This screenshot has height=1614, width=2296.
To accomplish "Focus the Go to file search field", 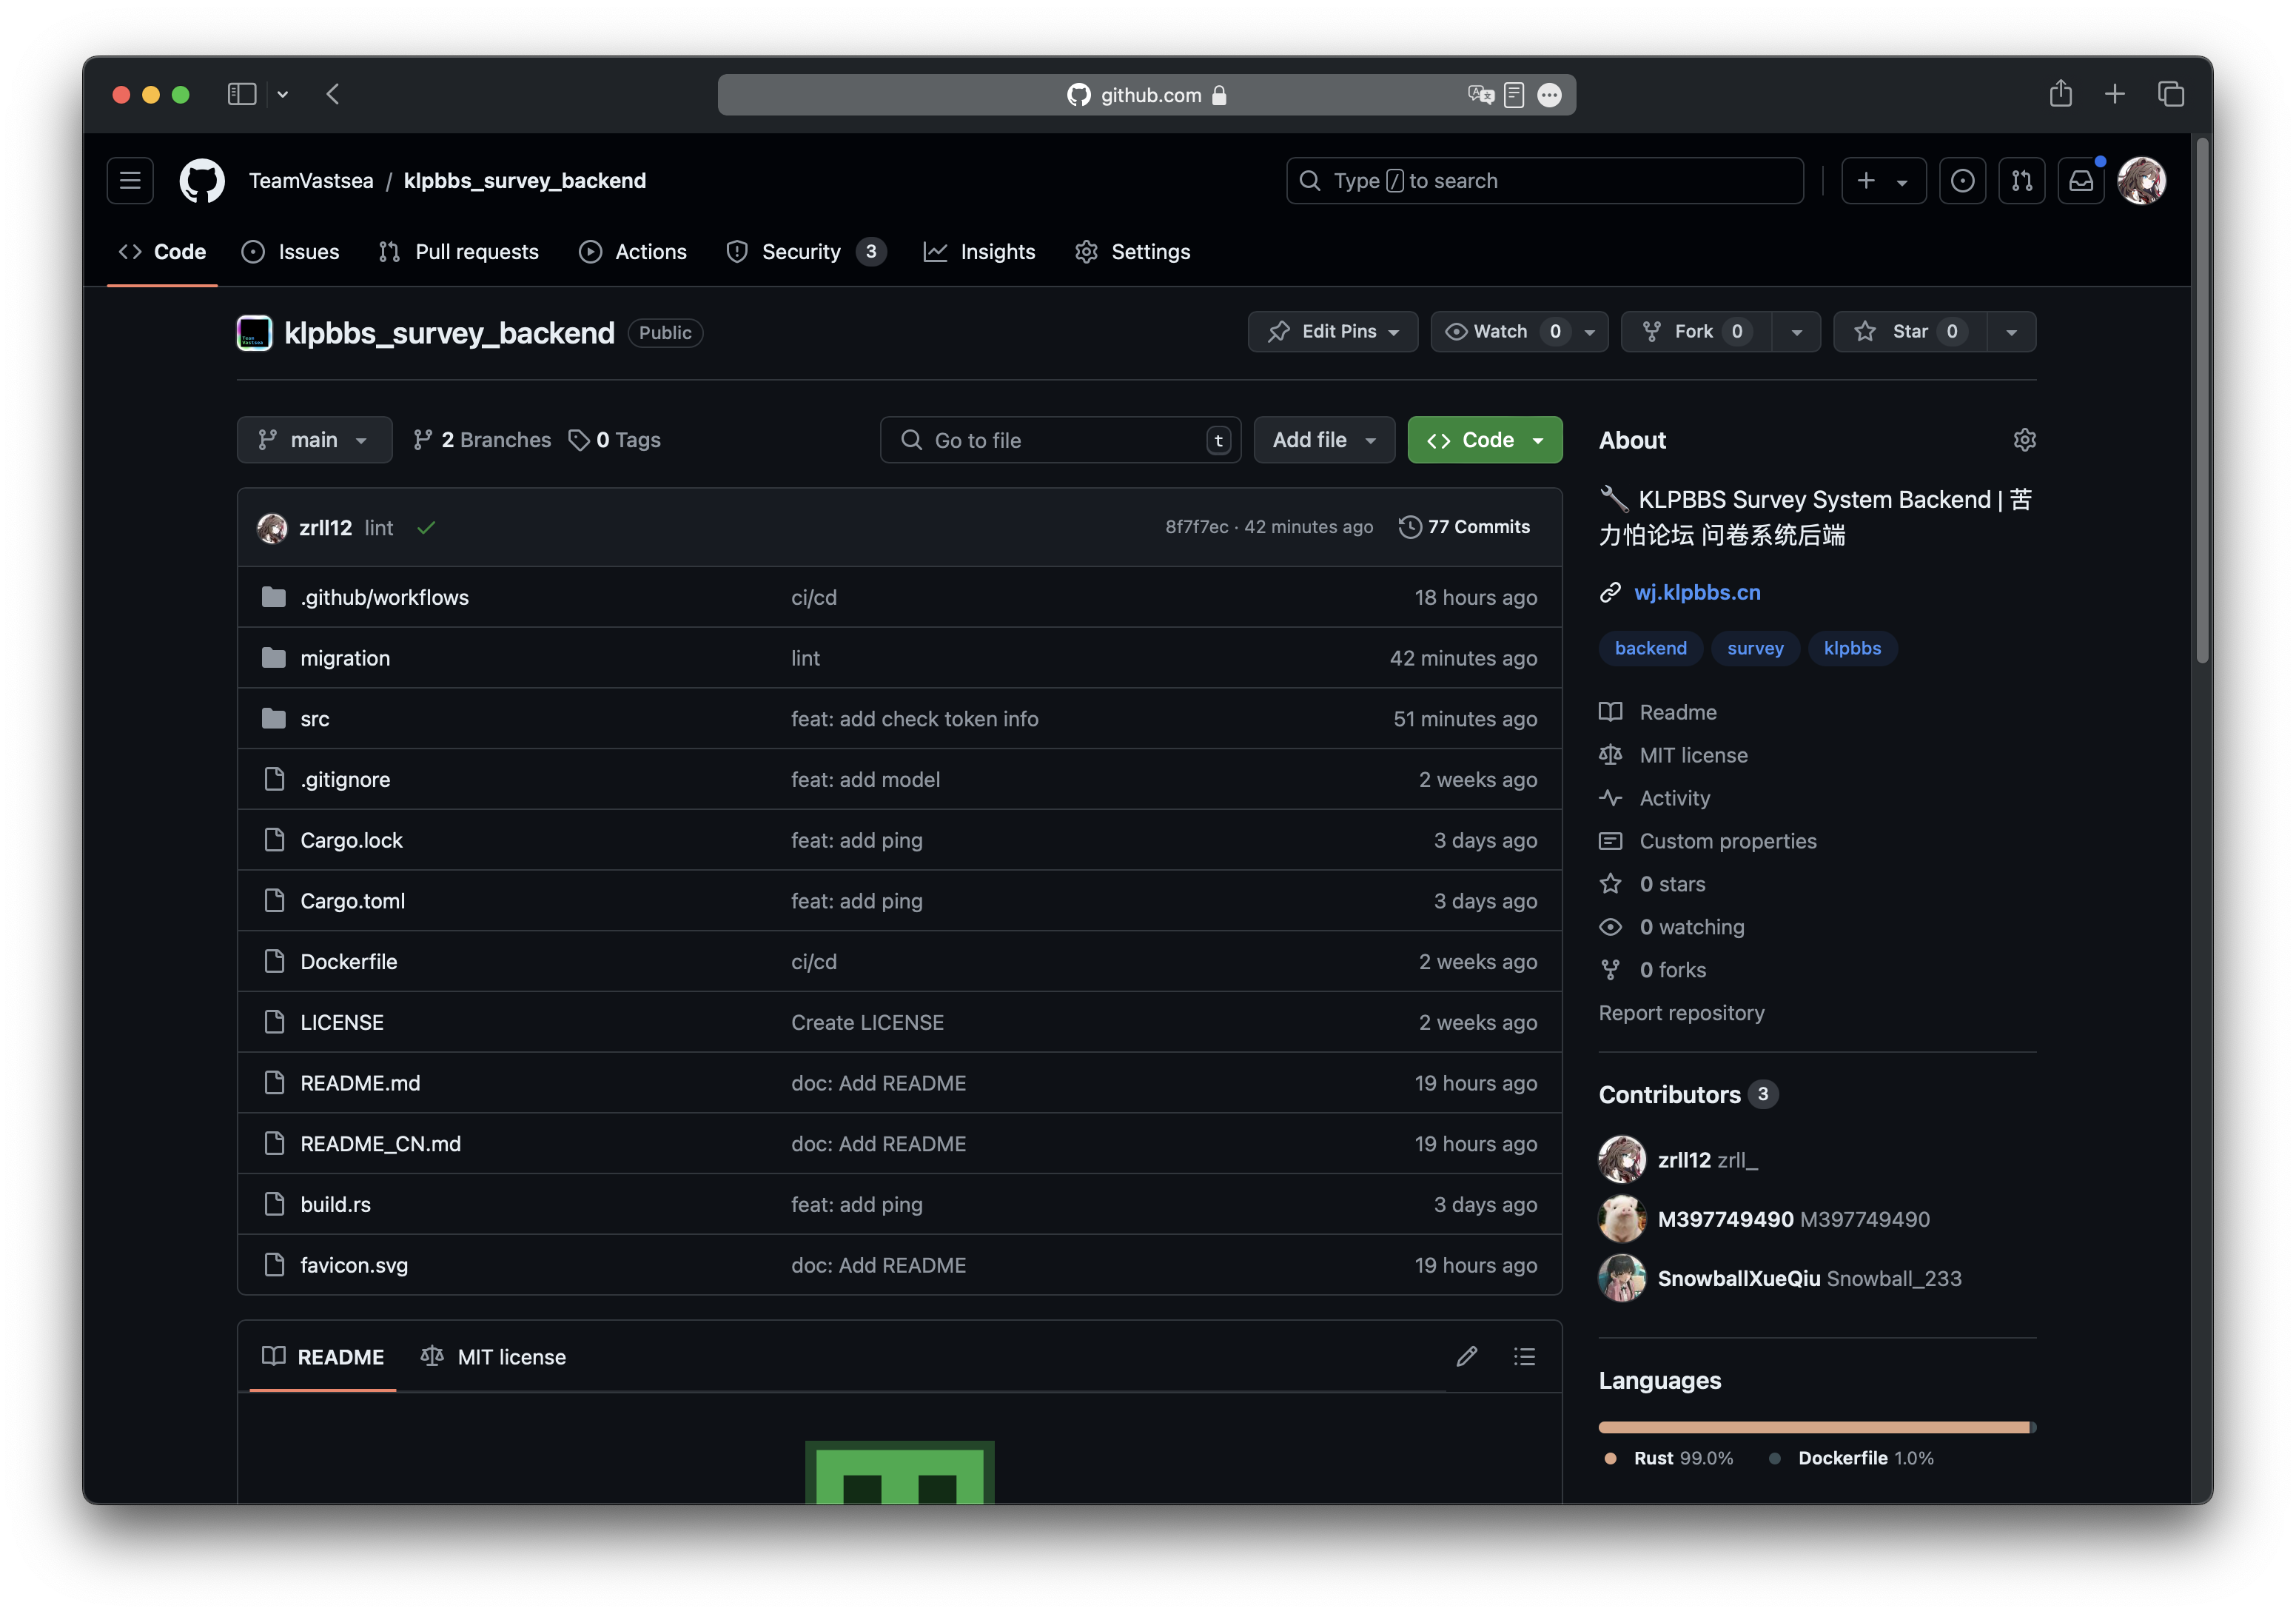I will (1060, 440).
